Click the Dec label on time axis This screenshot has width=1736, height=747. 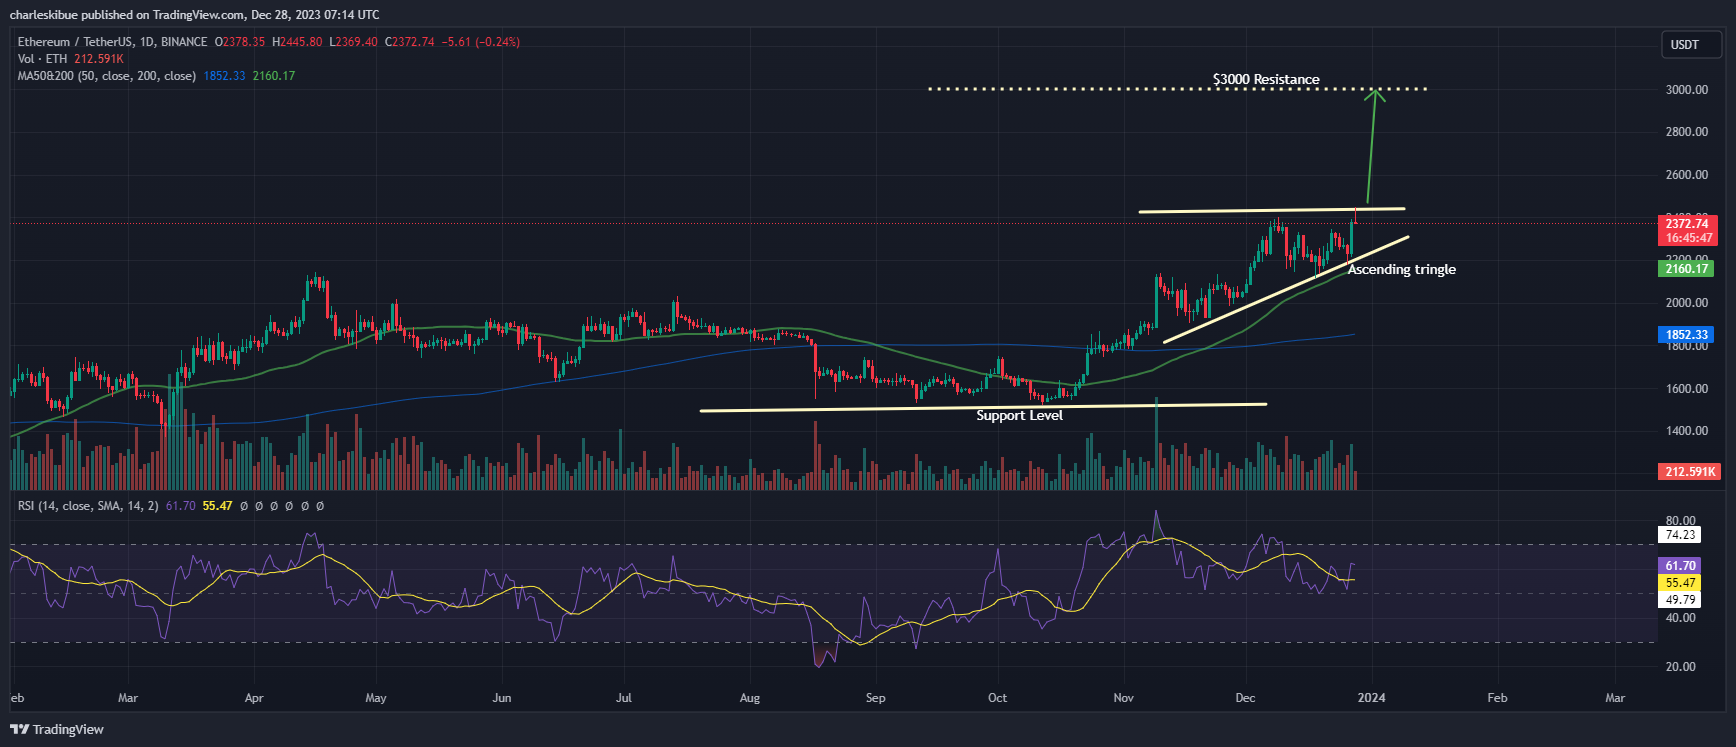pyautogui.click(x=1245, y=698)
